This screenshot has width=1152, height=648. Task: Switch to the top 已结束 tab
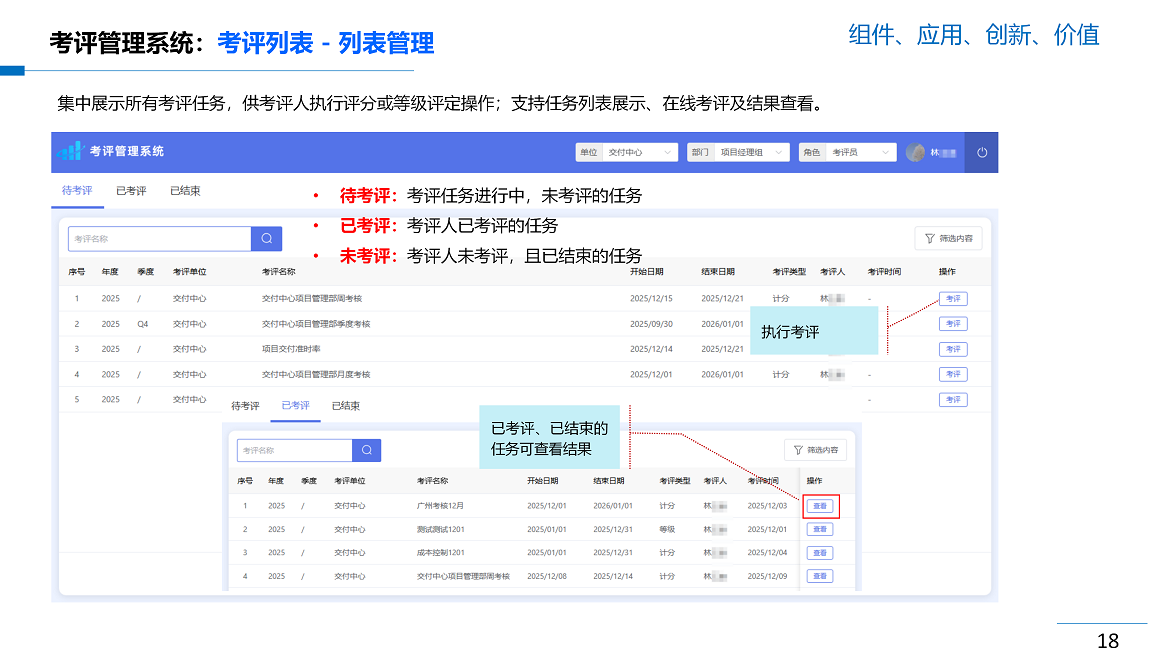[185, 191]
